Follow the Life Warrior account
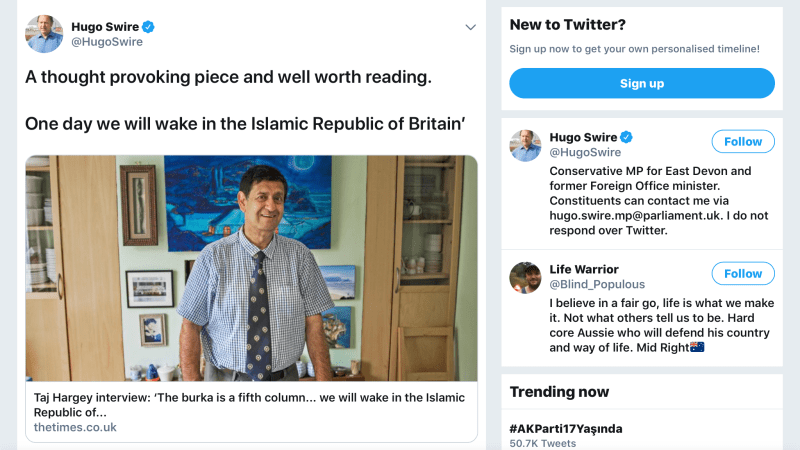 point(742,273)
